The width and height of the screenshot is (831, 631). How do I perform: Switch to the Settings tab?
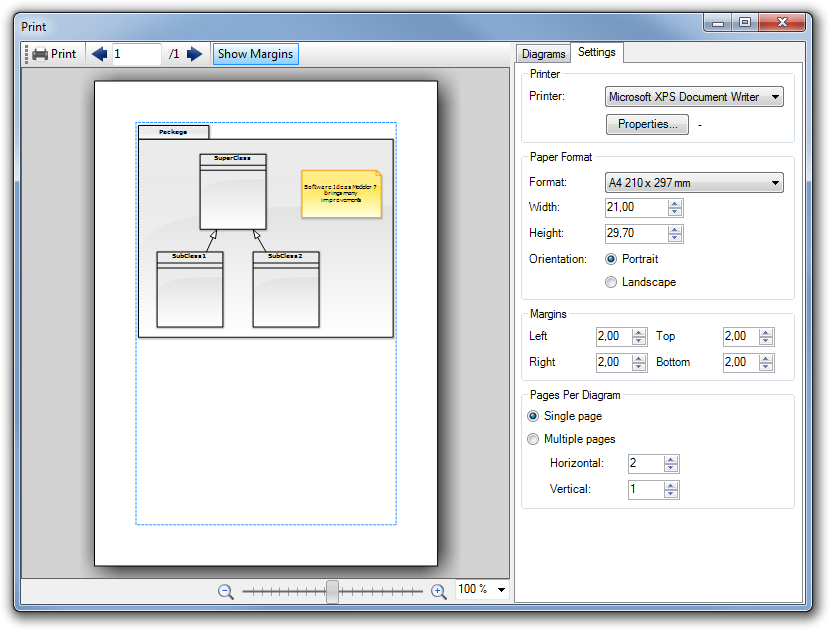597,52
